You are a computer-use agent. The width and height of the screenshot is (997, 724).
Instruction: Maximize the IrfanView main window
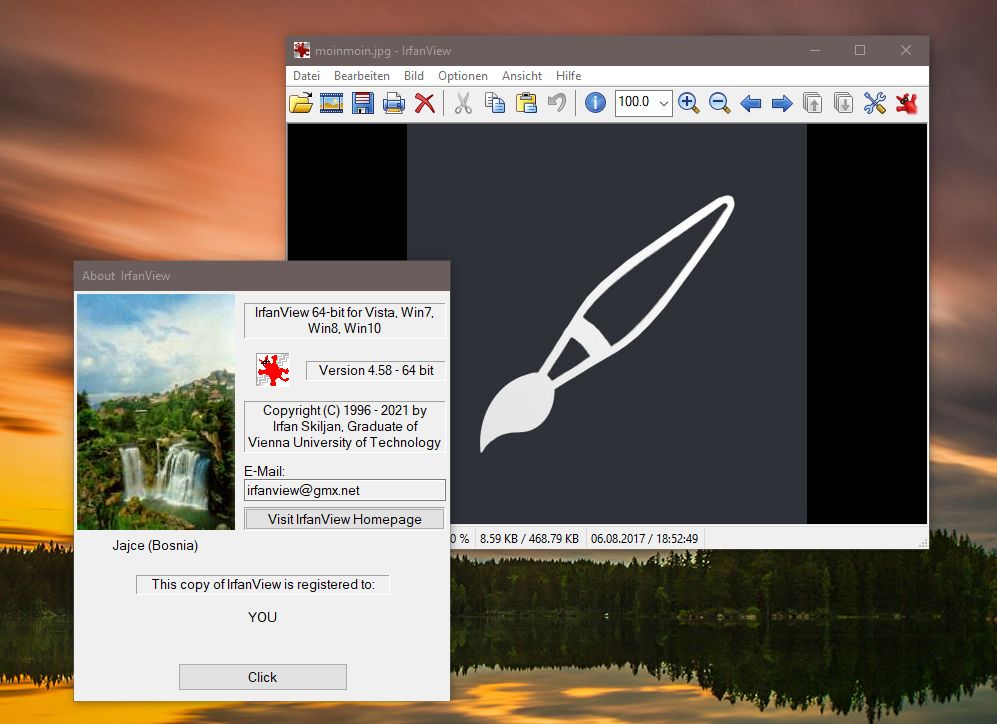(860, 50)
